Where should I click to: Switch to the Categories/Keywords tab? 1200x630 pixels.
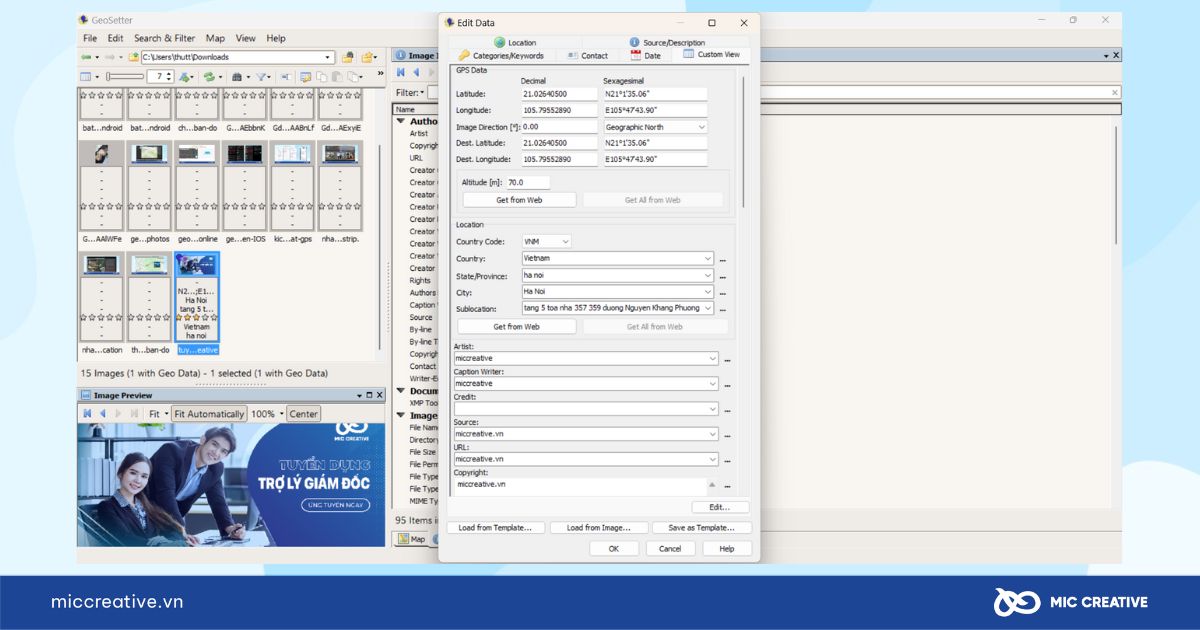pyautogui.click(x=502, y=56)
